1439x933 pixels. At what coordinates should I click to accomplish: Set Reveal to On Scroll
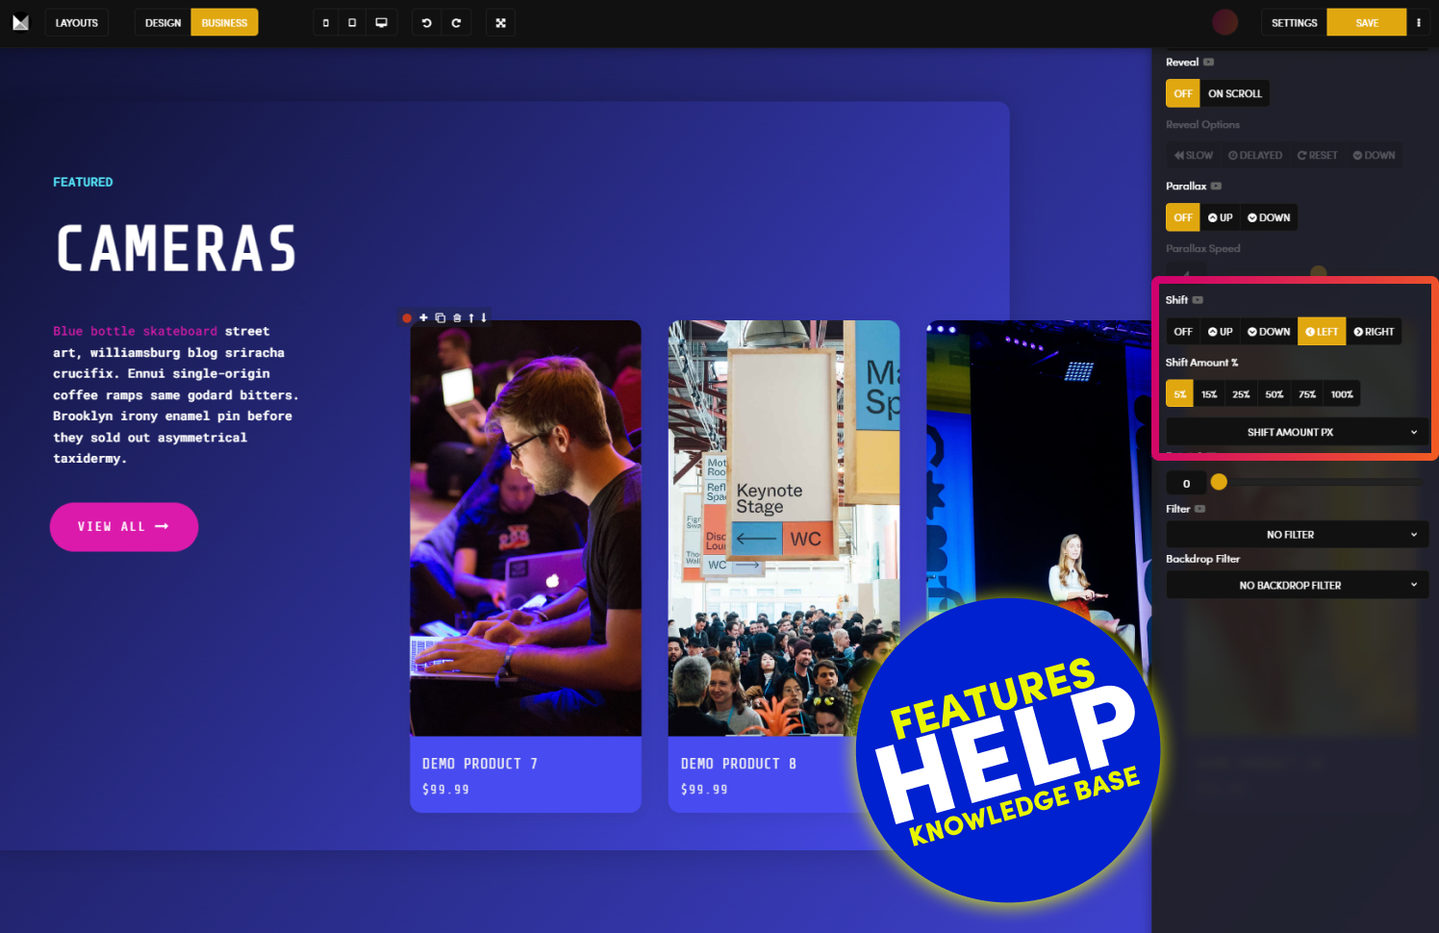coord(1234,94)
